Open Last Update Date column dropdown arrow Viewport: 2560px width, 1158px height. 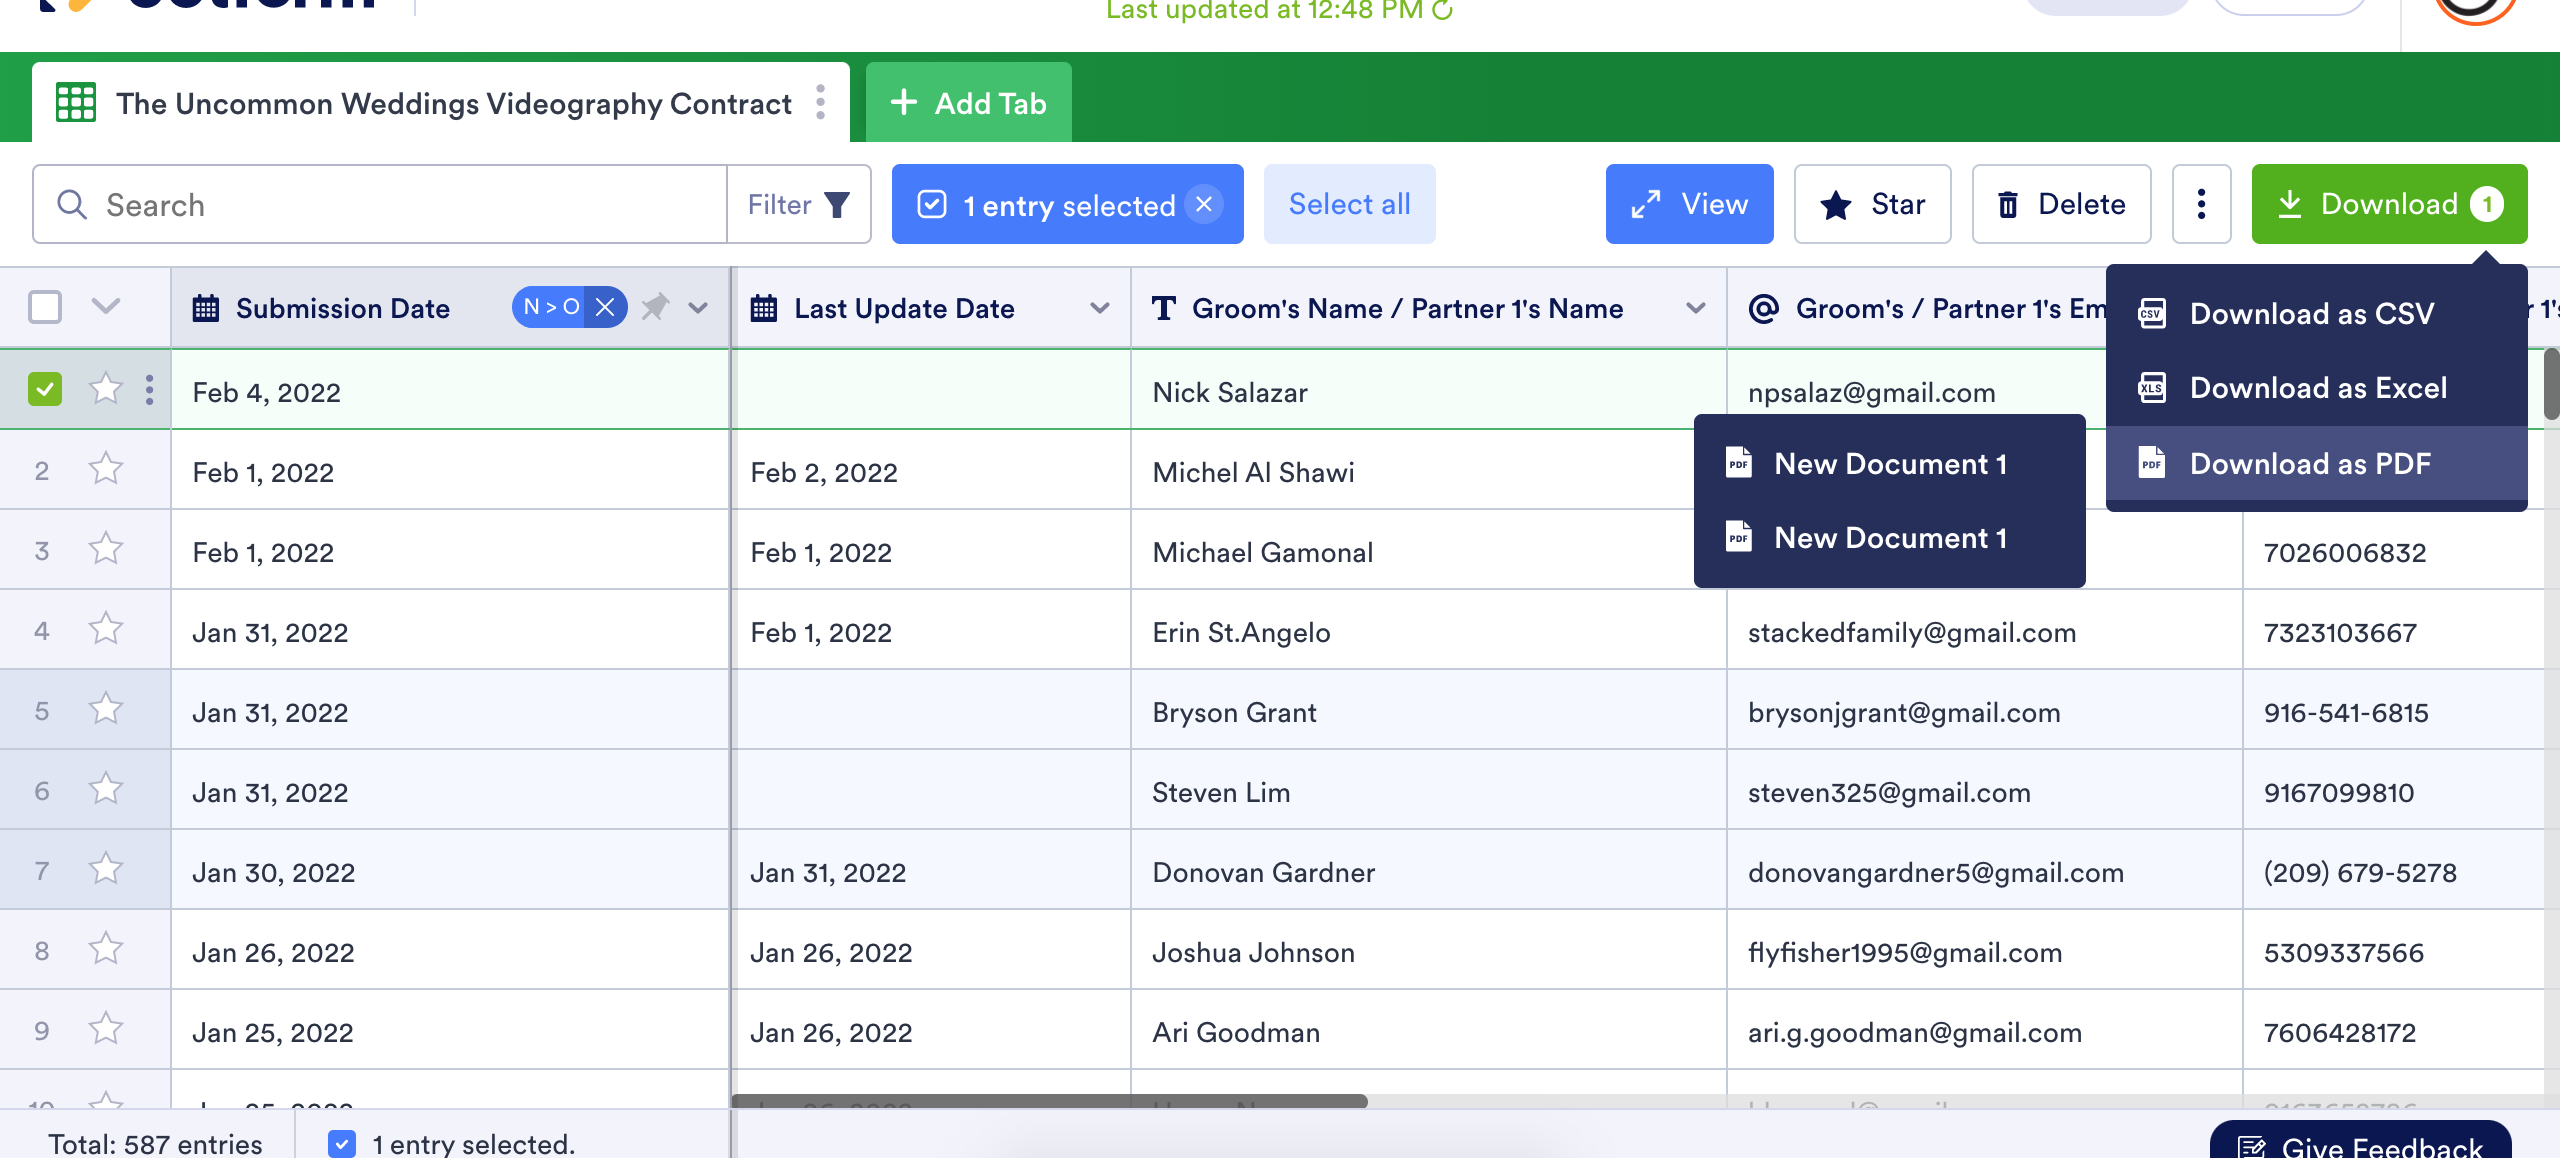[x=1099, y=308]
